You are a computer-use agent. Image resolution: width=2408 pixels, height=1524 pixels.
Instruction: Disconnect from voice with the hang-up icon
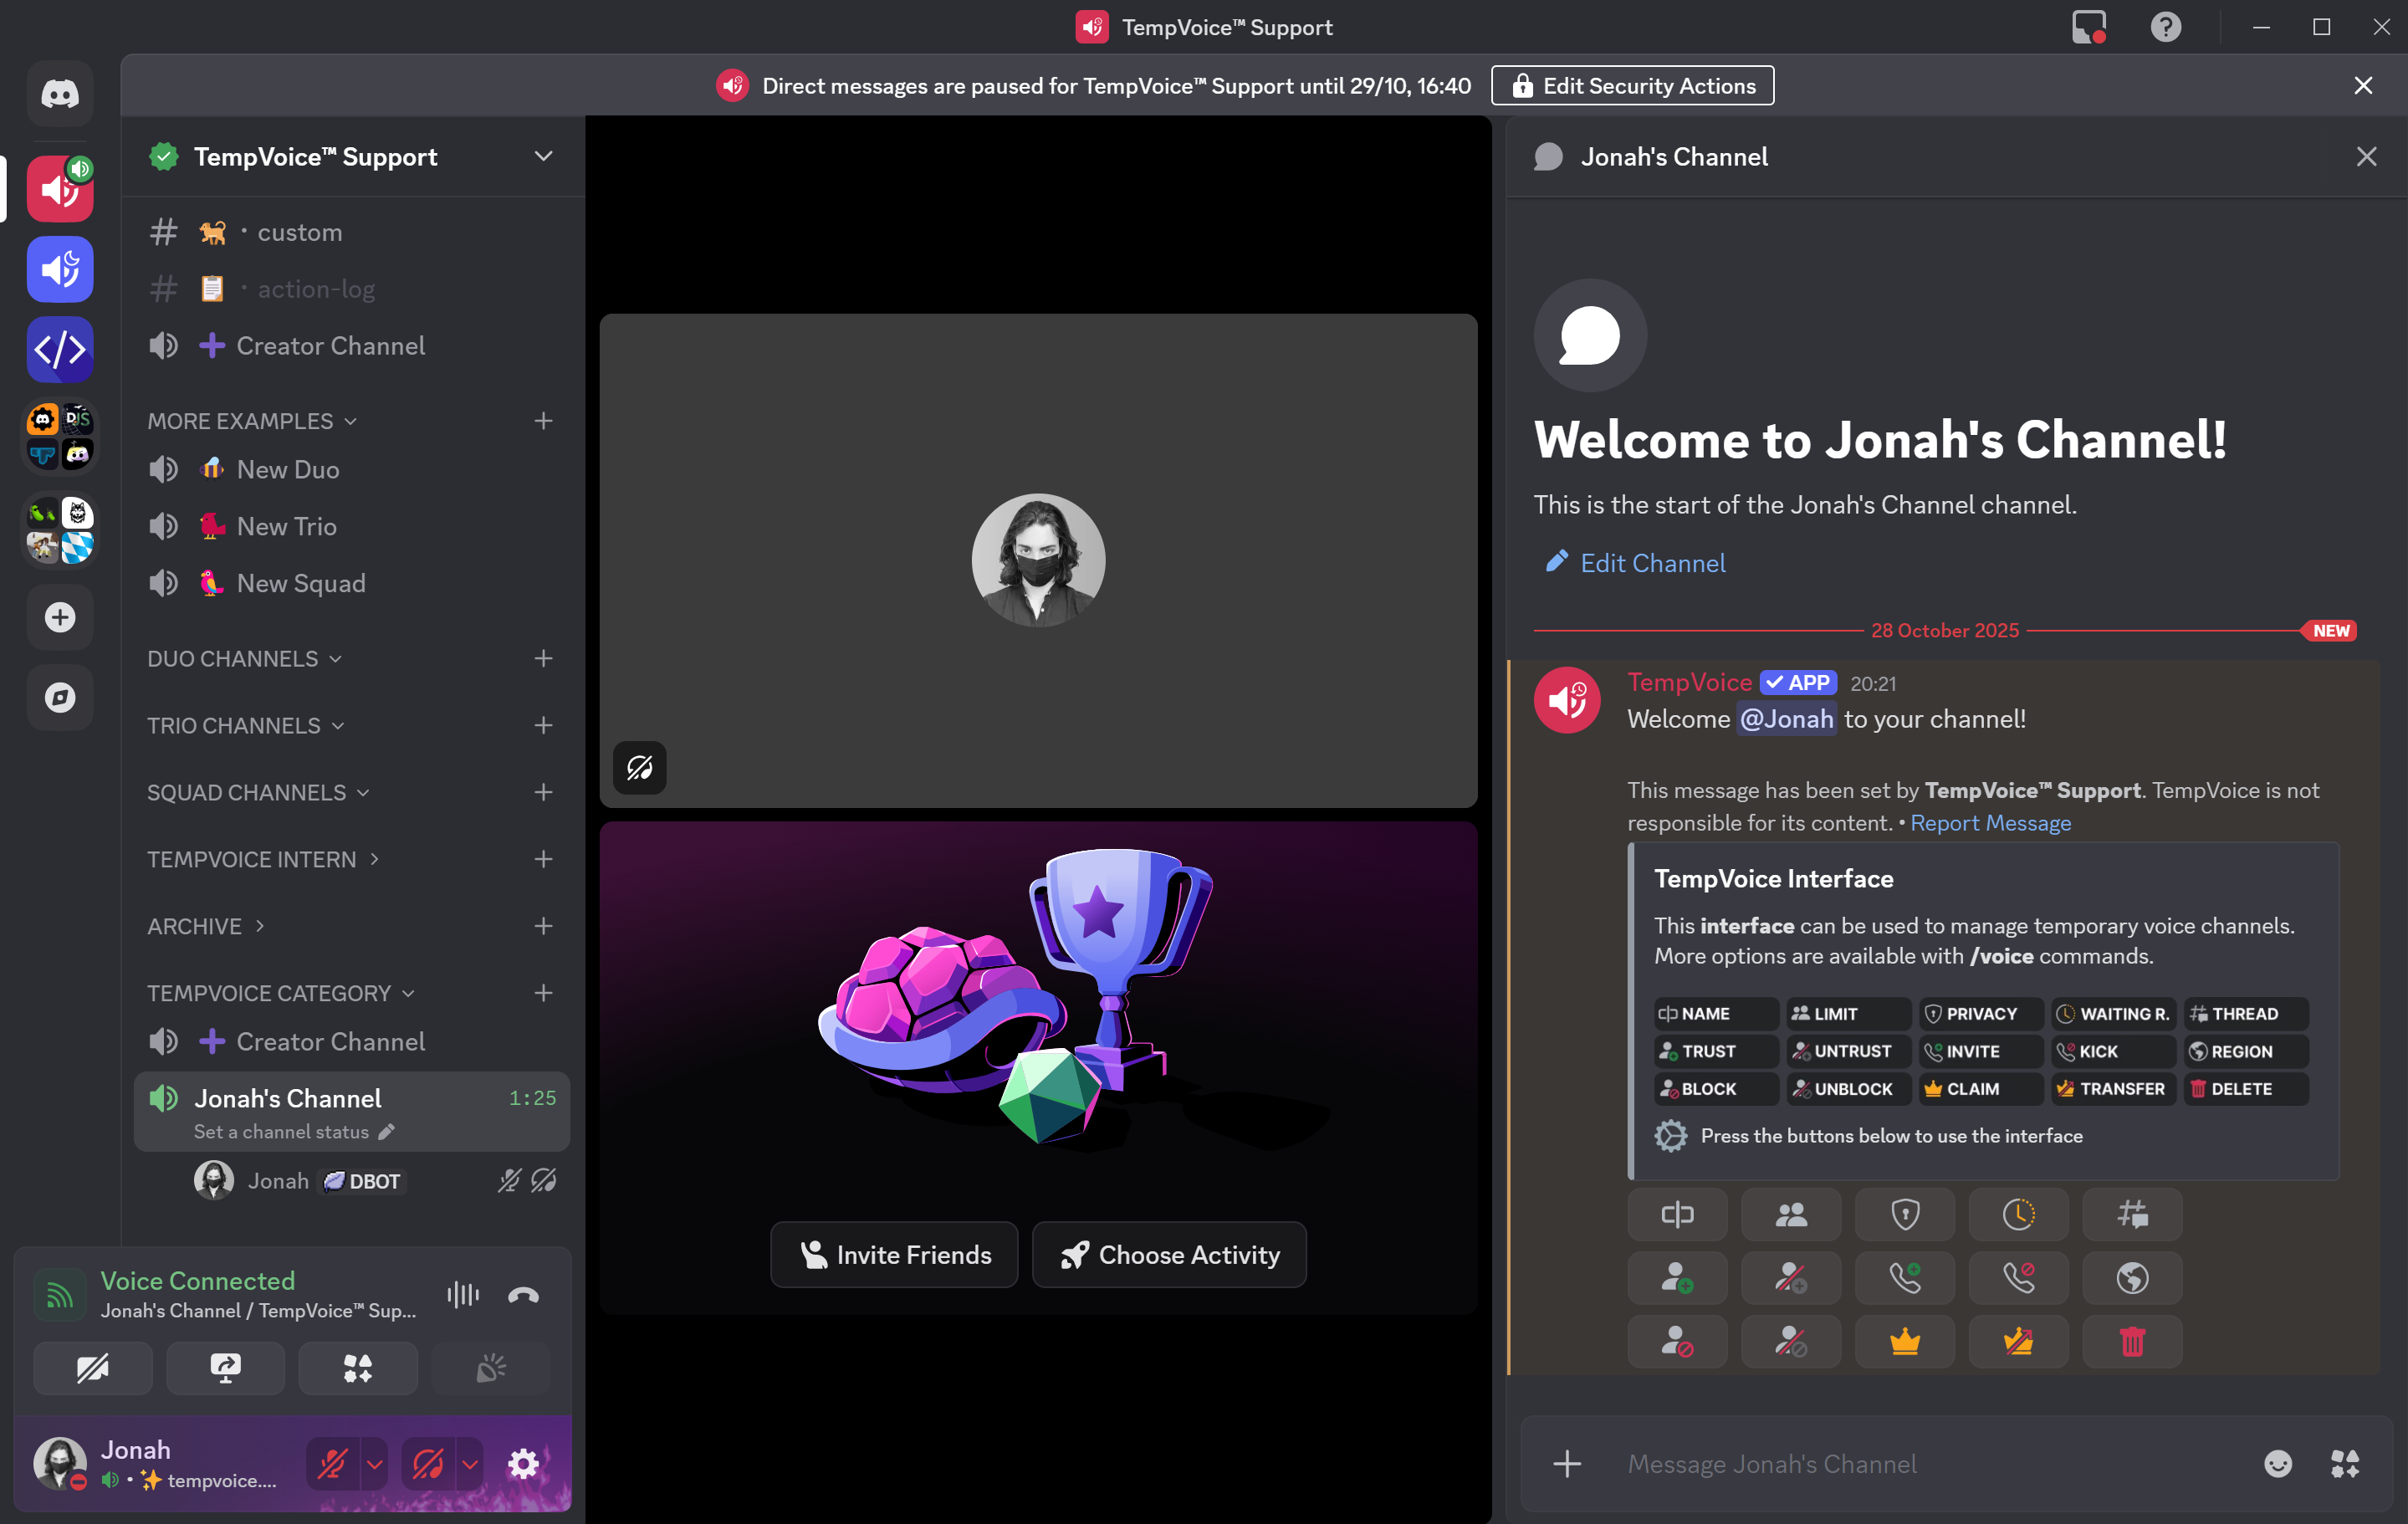[523, 1295]
